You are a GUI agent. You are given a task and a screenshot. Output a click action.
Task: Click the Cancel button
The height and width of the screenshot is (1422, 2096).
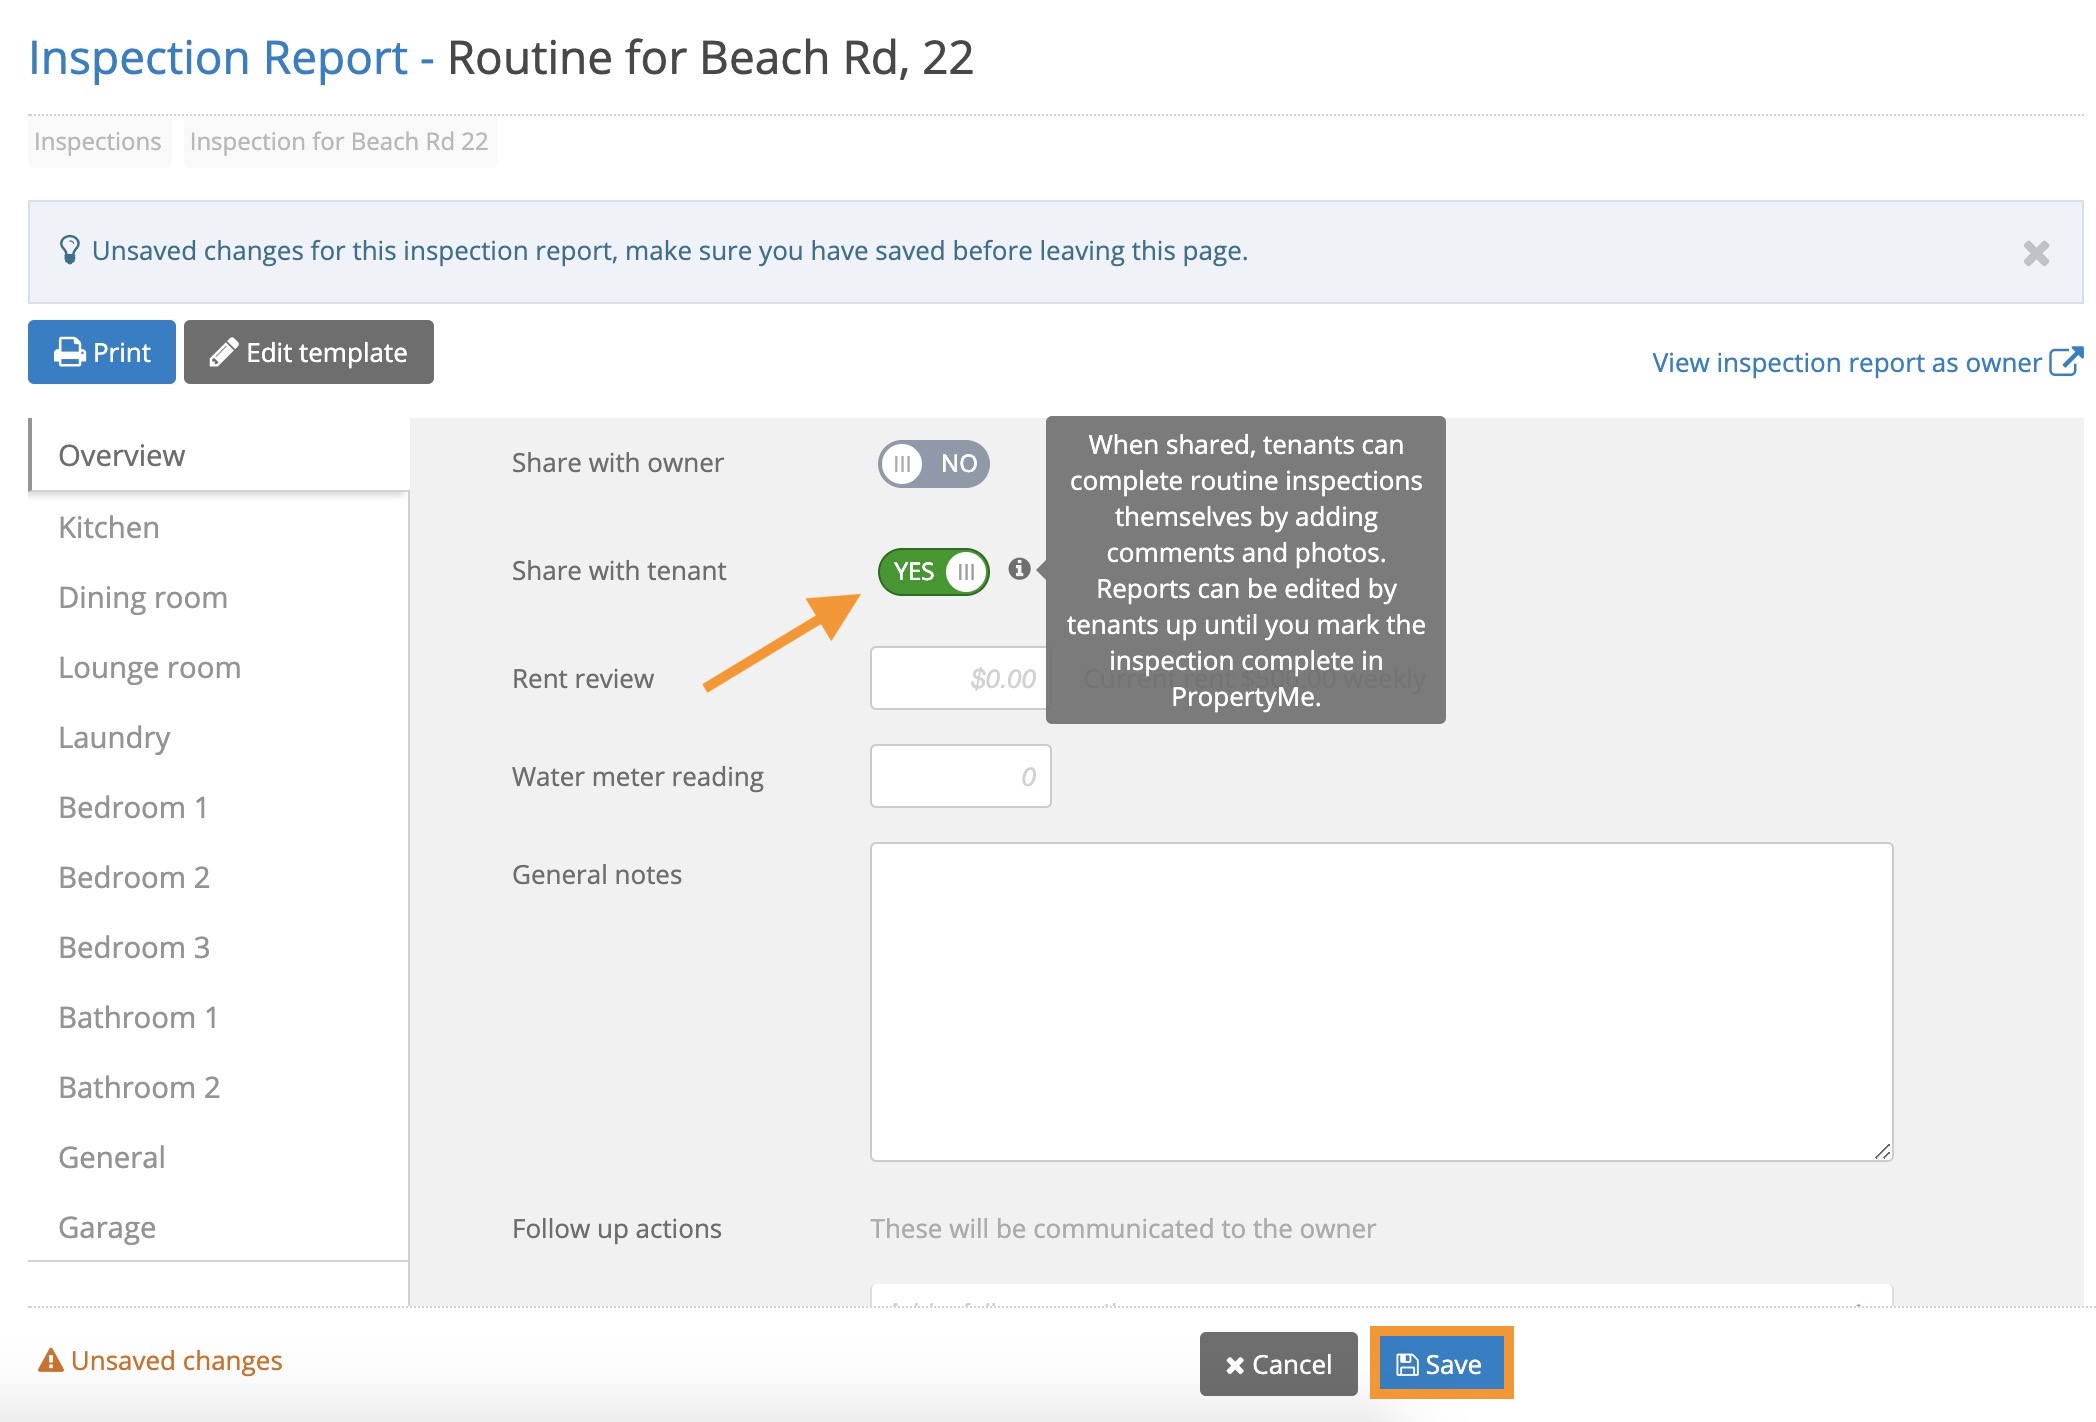tap(1279, 1364)
